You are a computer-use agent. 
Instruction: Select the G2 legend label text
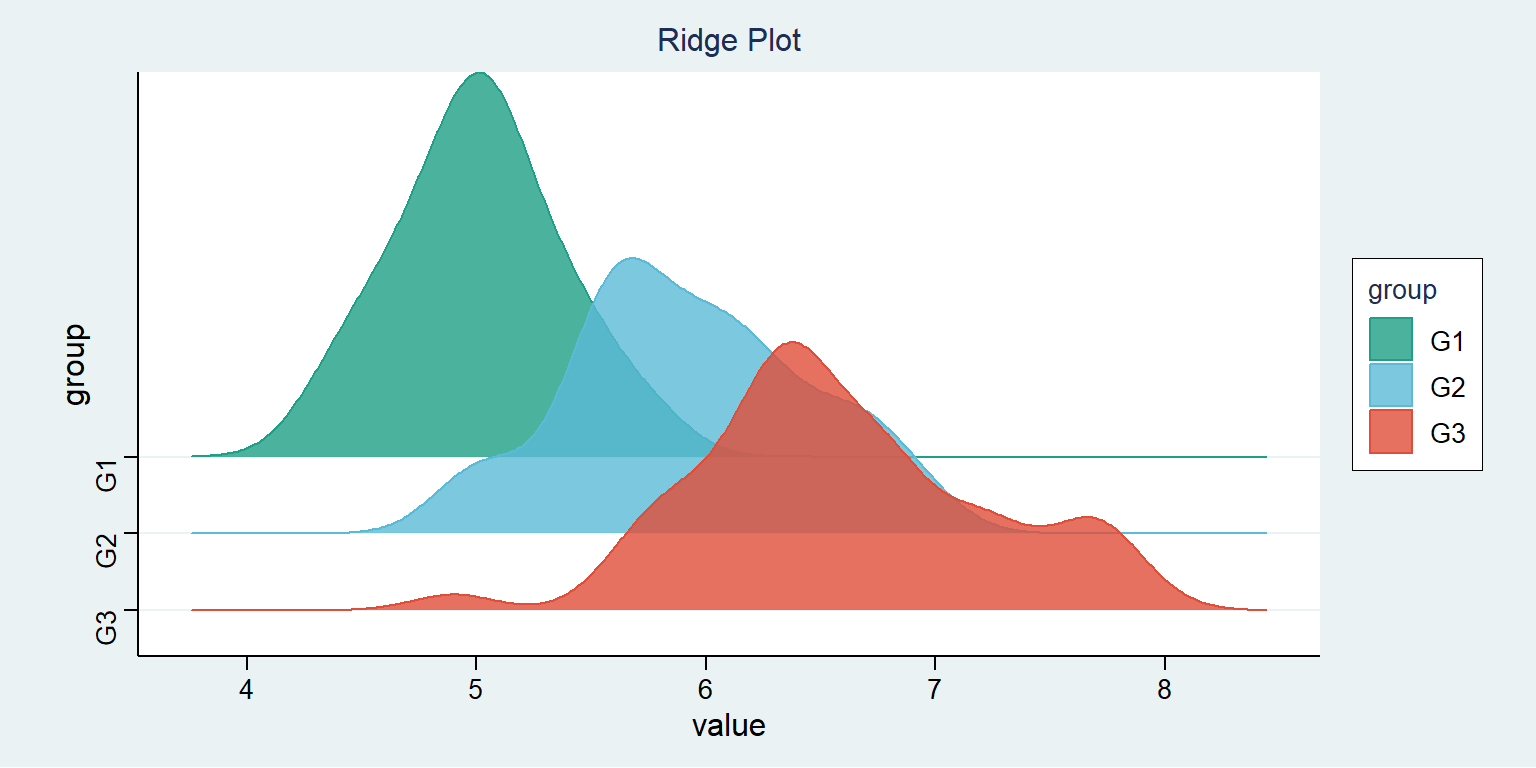point(1447,387)
